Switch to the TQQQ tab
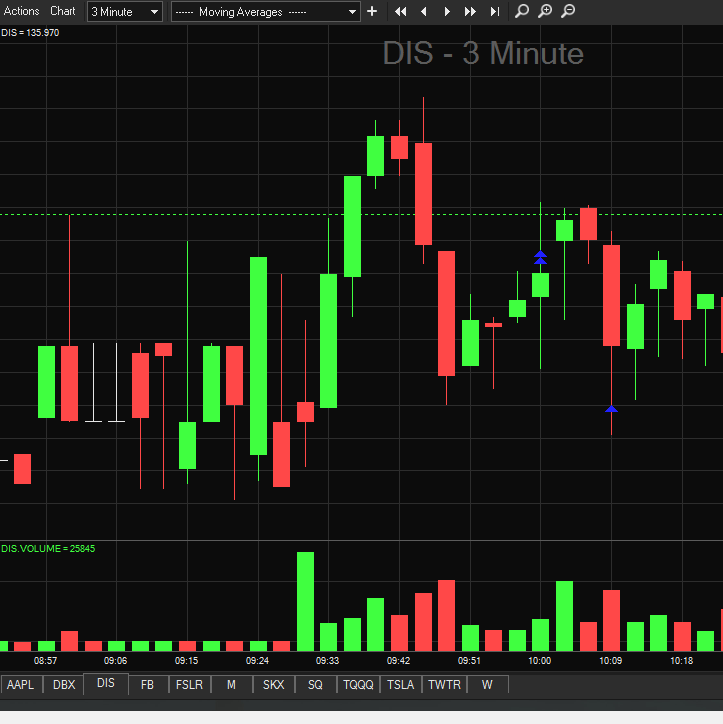The height and width of the screenshot is (724, 723). [358, 684]
